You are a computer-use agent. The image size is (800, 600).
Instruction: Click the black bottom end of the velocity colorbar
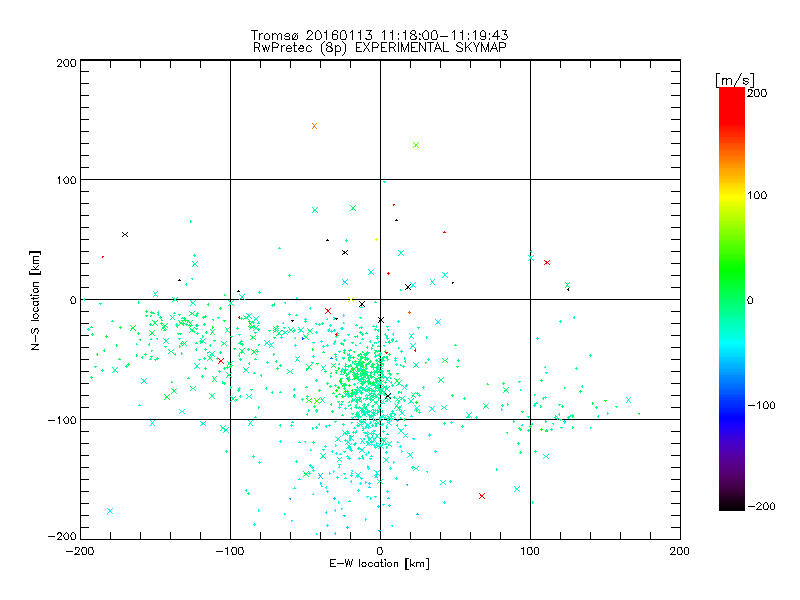(x=732, y=504)
